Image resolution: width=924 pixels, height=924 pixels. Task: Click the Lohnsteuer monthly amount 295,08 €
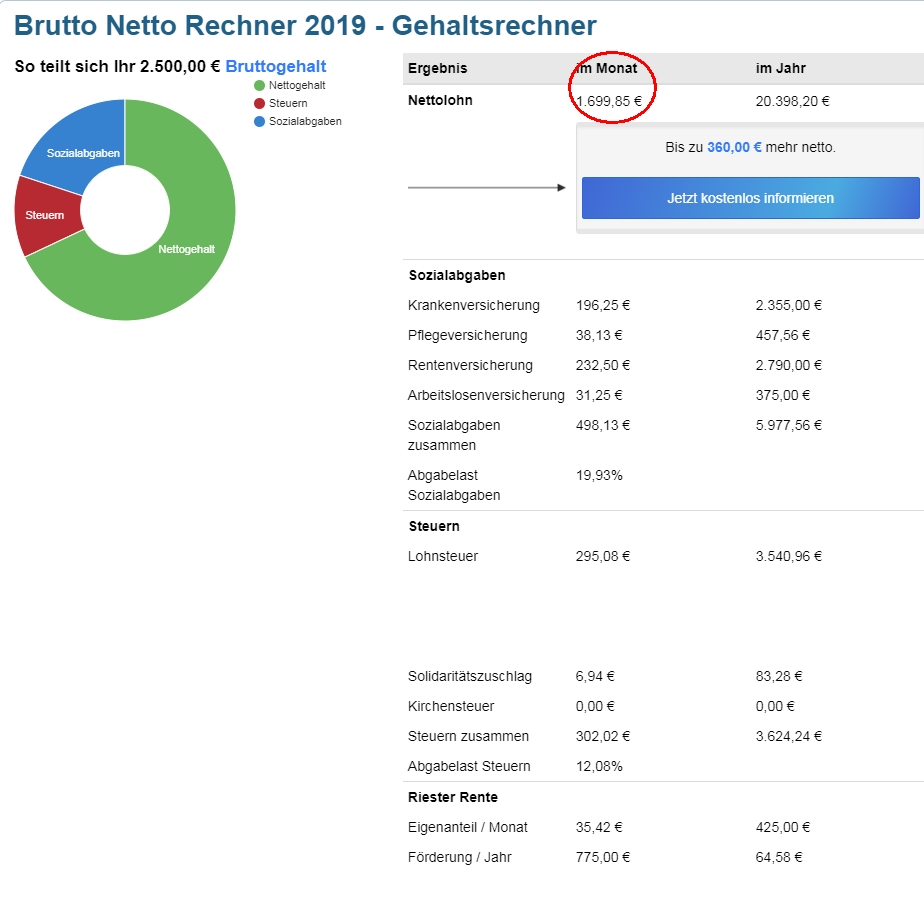click(603, 556)
